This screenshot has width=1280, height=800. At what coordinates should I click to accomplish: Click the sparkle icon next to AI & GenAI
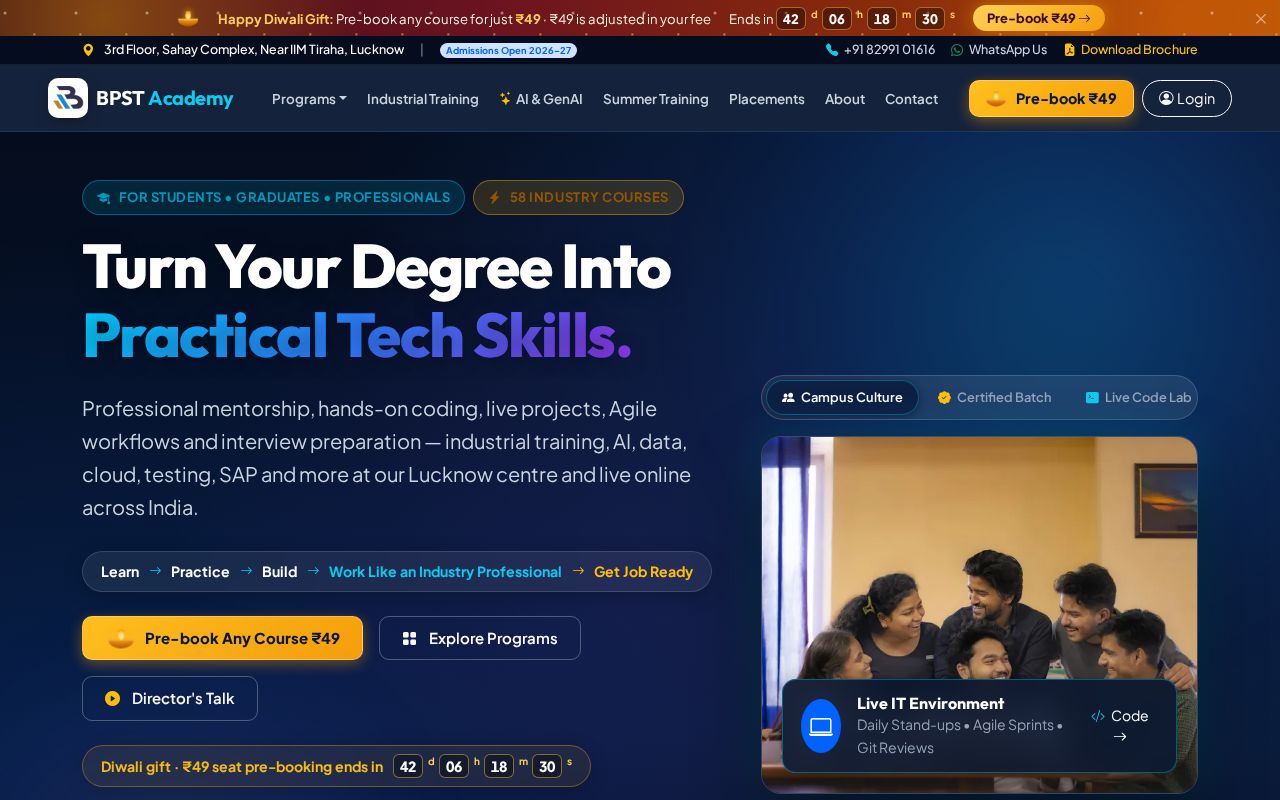point(505,98)
